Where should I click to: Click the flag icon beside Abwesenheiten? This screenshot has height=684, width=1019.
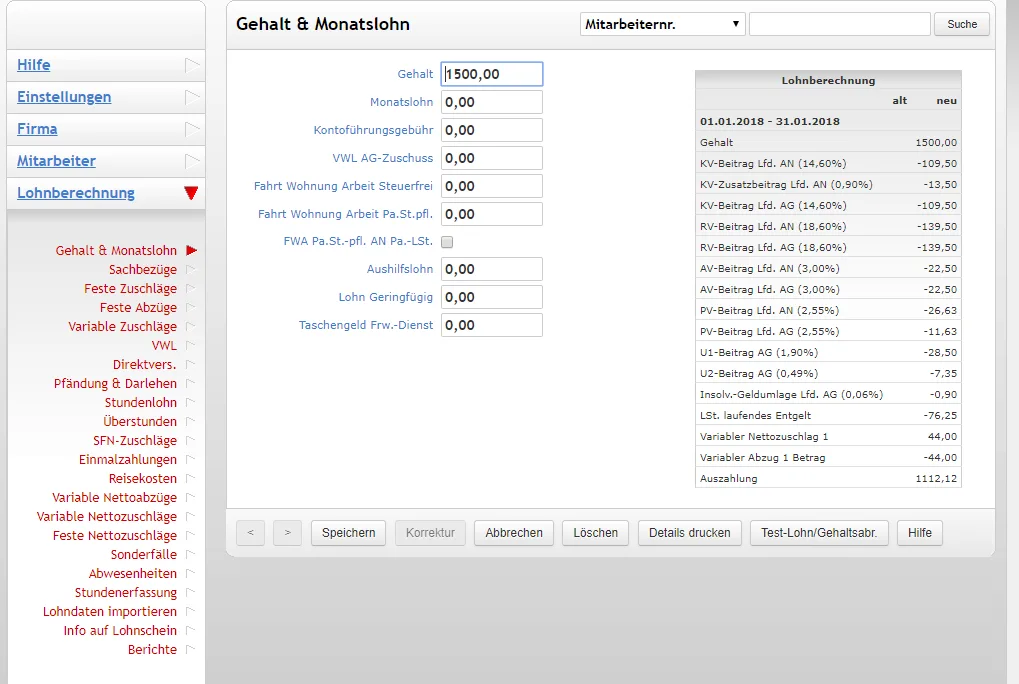tap(190, 573)
